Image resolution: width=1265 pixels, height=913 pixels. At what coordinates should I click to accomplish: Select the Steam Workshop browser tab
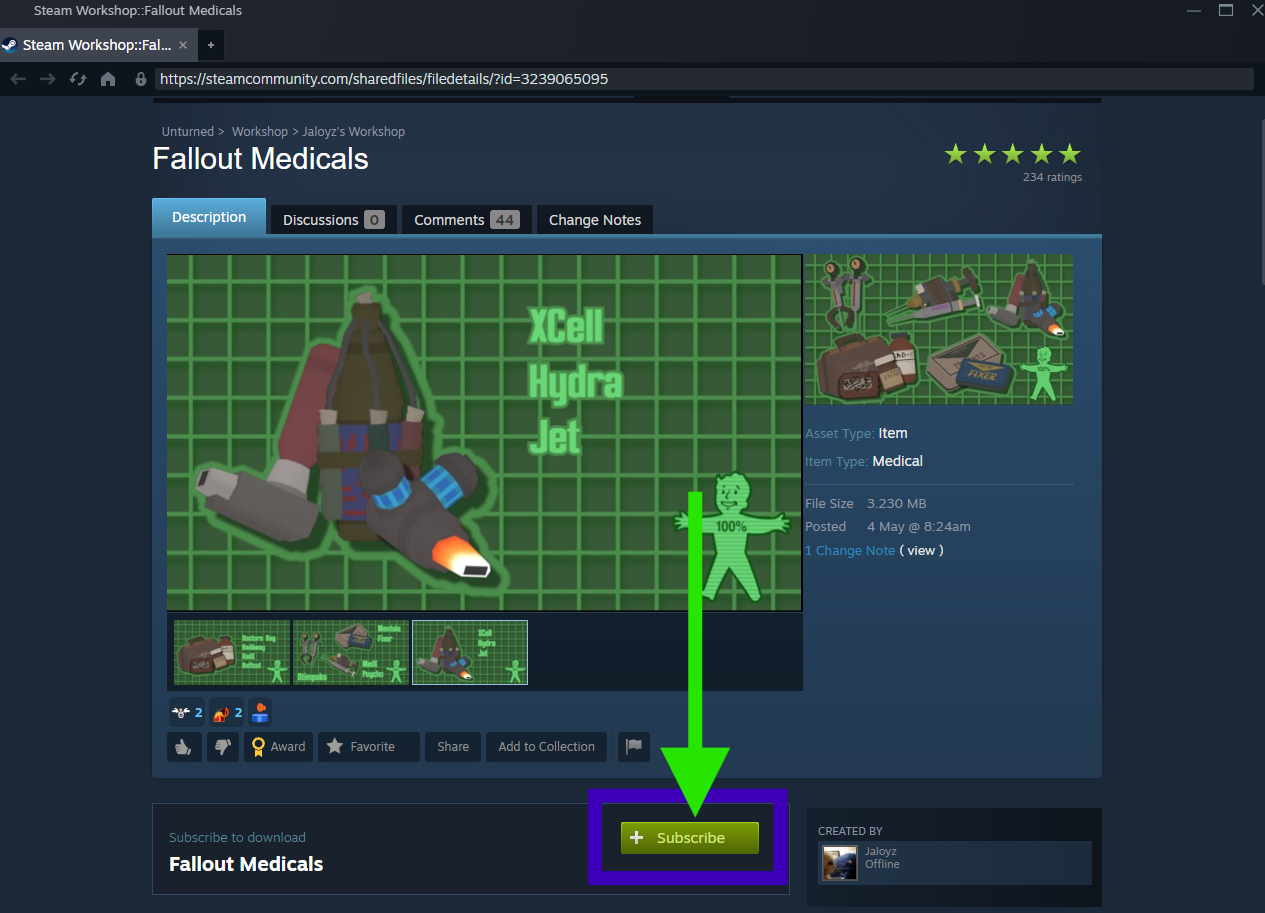98,45
